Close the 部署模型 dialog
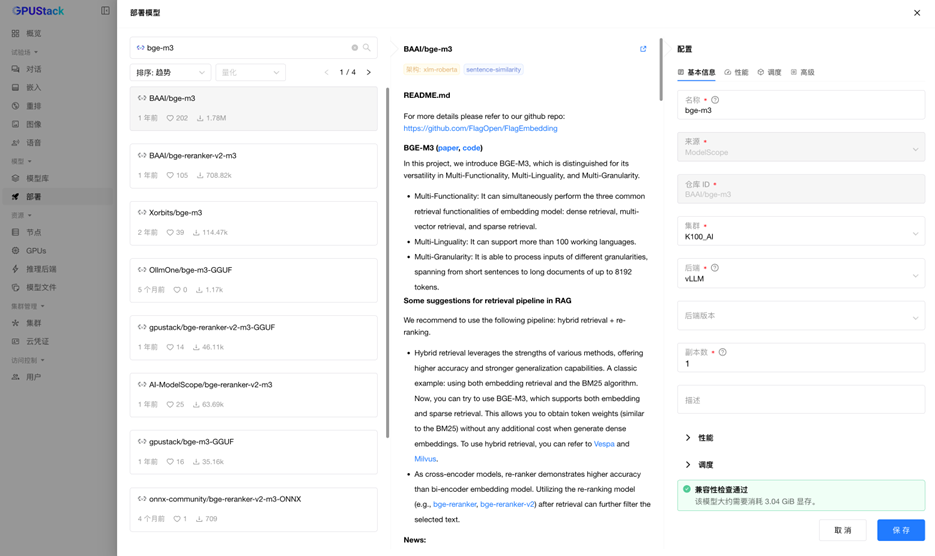 (x=917, y=13)
